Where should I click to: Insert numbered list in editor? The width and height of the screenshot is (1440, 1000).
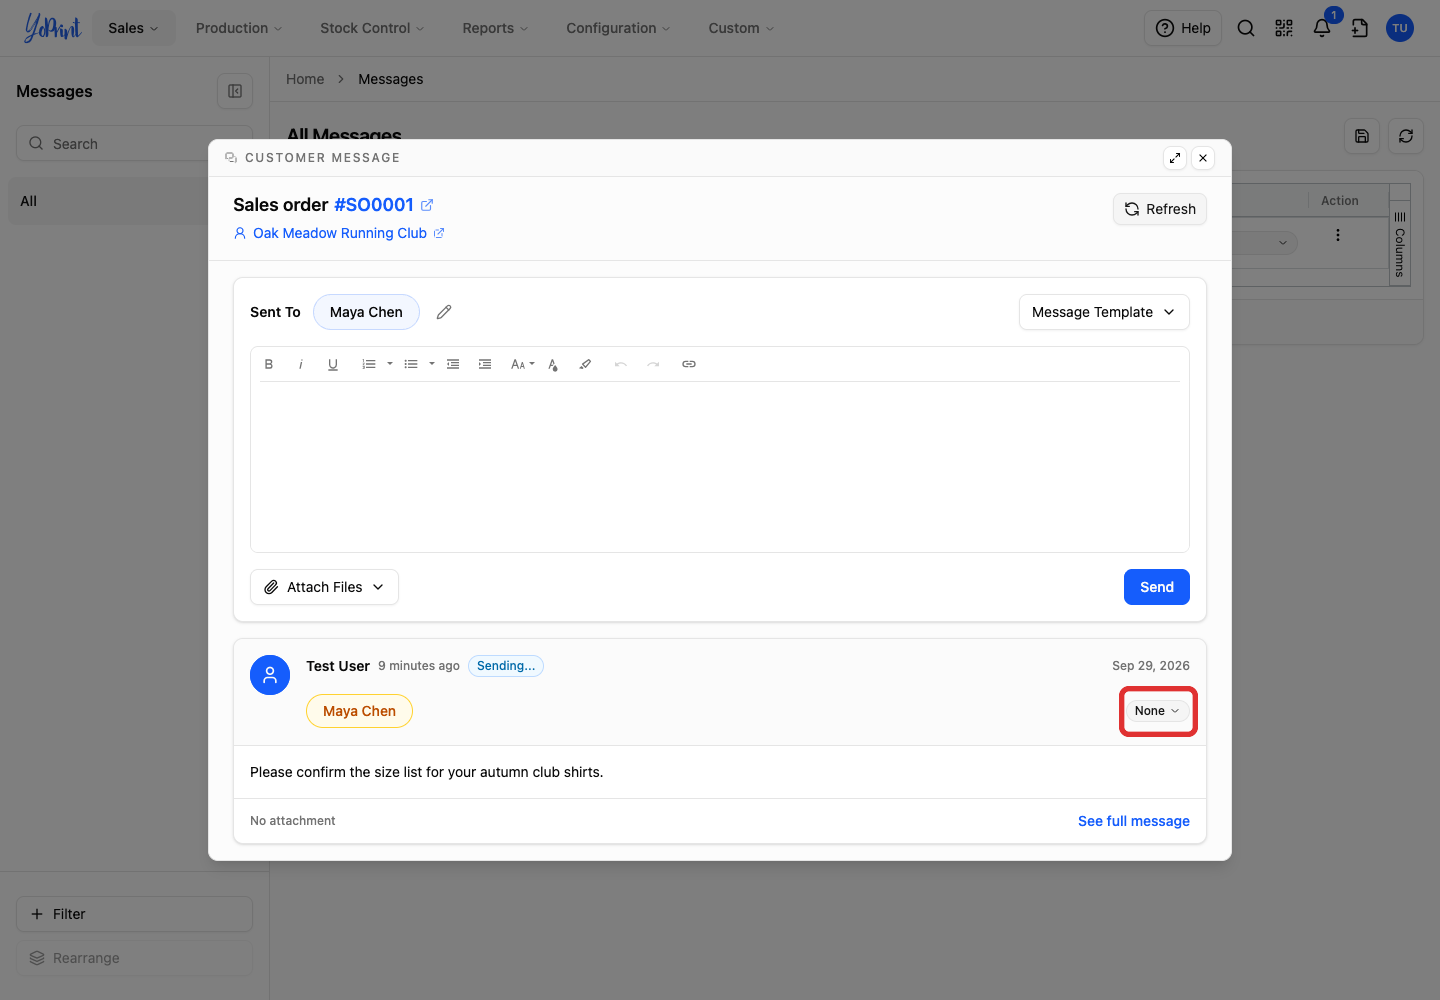(369, 364)
